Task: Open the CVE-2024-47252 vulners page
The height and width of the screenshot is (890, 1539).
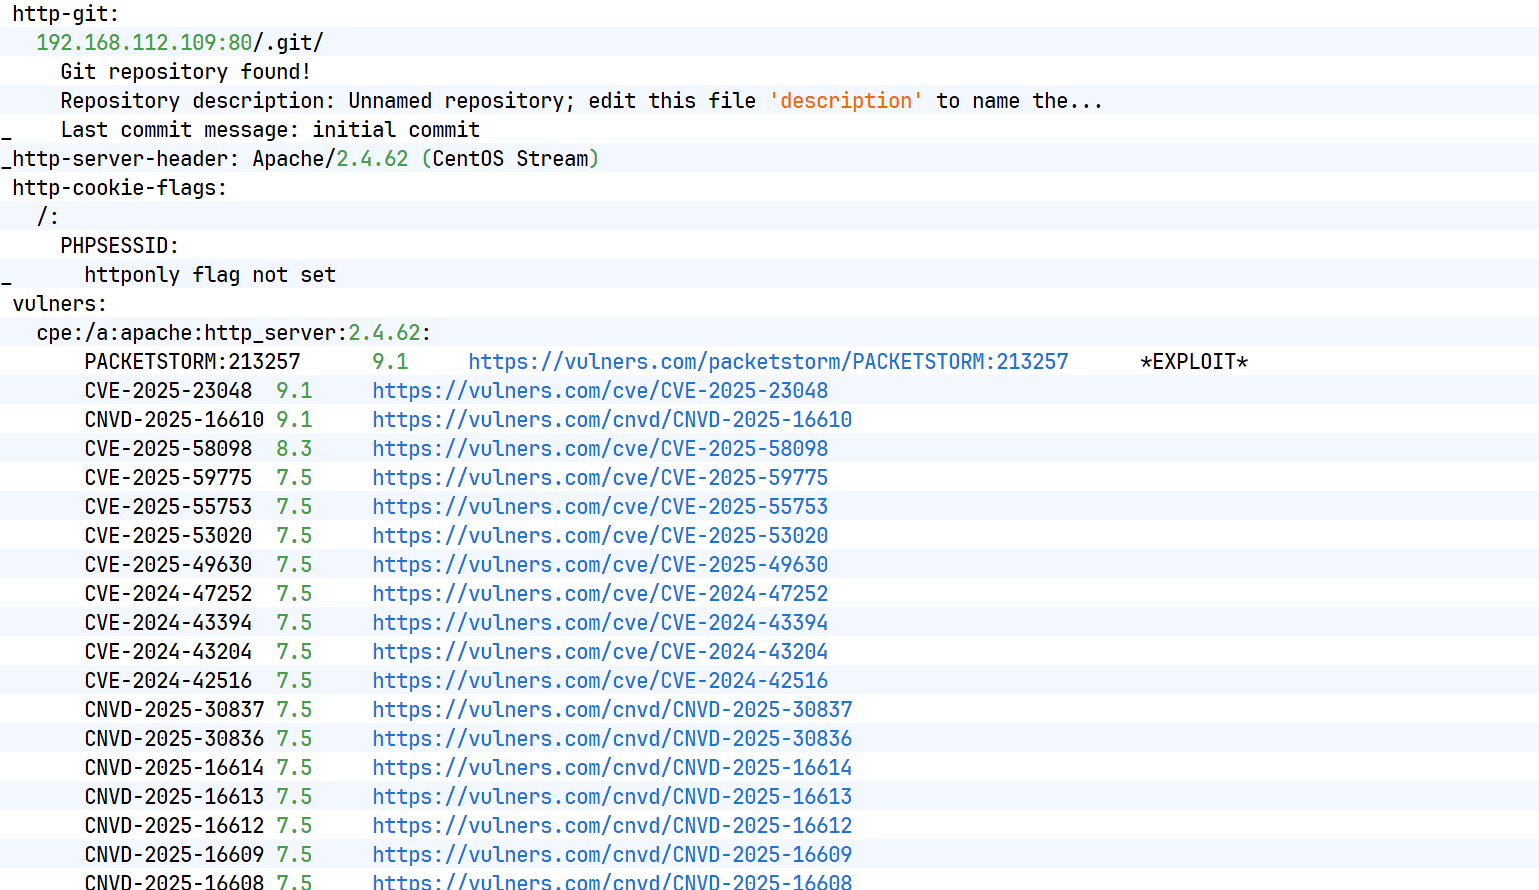Action: (x=600, y=594)
